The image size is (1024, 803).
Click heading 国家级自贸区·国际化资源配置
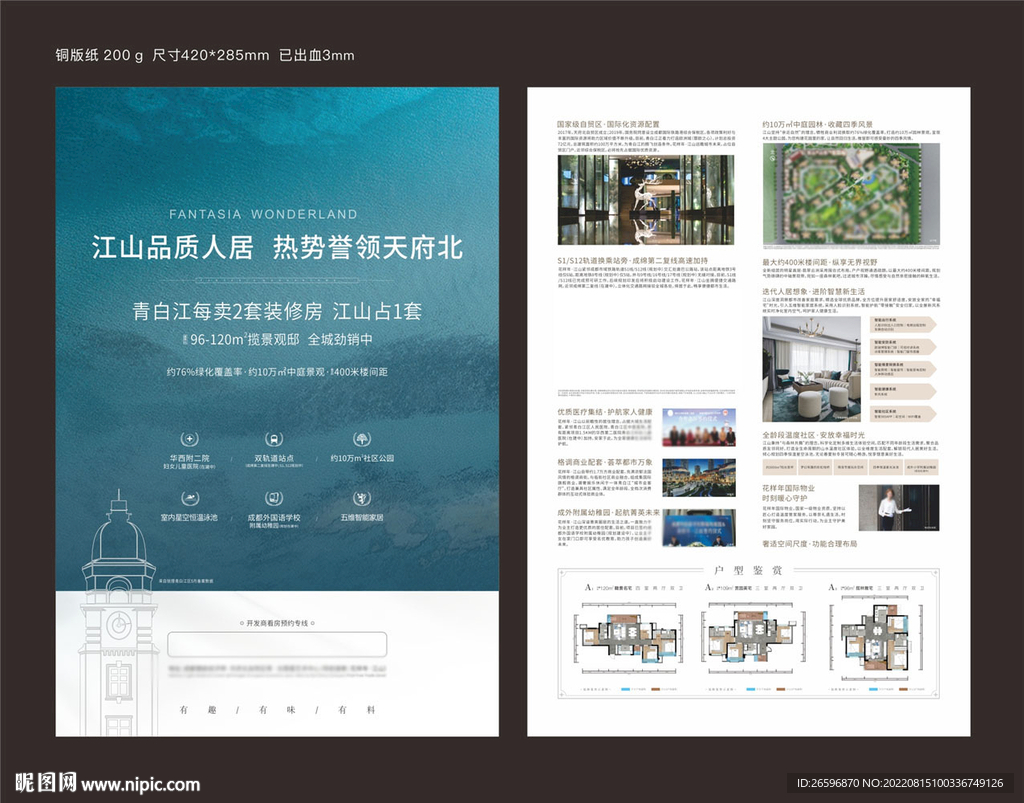[608, 124]
